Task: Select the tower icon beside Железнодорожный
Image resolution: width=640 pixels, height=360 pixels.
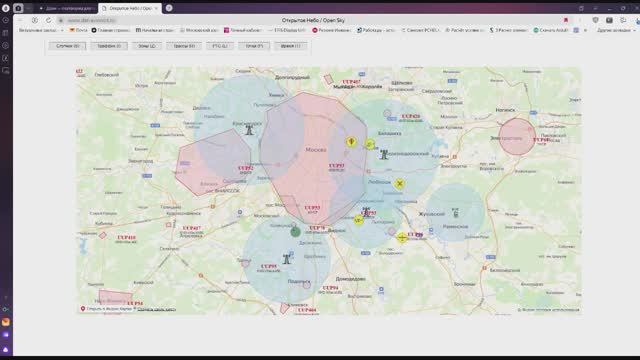Action: (x=384, y=154)
